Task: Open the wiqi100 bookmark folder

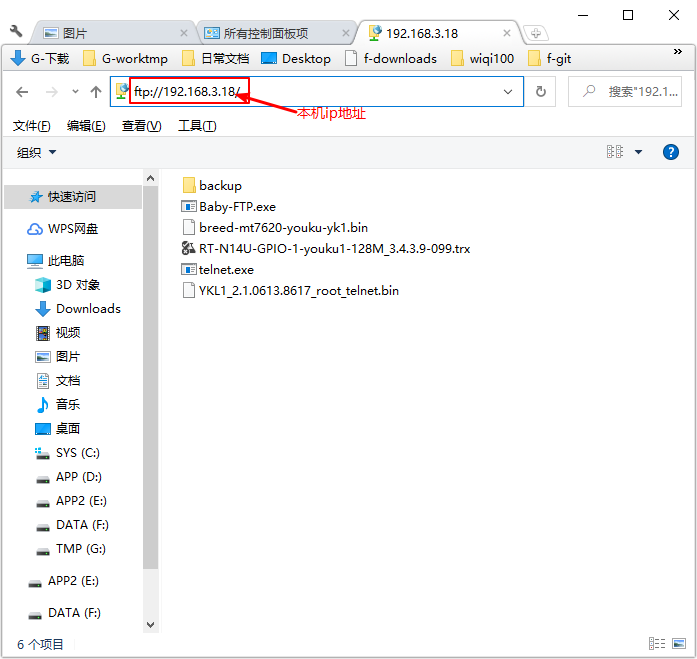Action: point(482,58)
